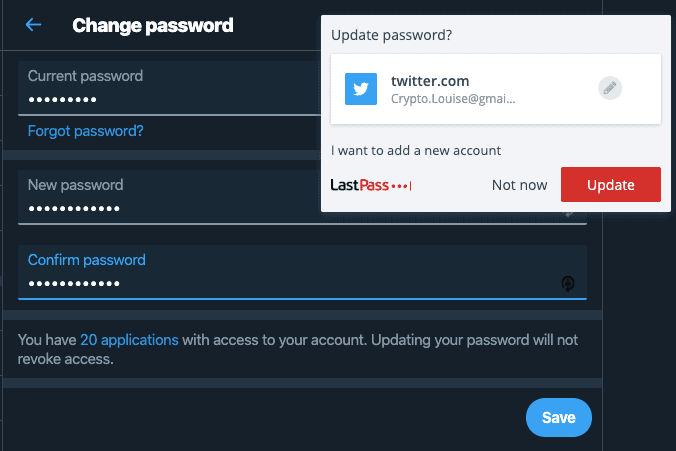Confirm with the red Update button
Image resolution: width=676 pixels, height=451 pixels.
click(x=610, y=185)
